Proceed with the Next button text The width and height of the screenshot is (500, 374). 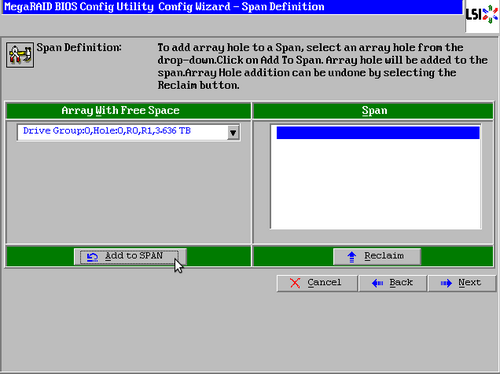470,282
